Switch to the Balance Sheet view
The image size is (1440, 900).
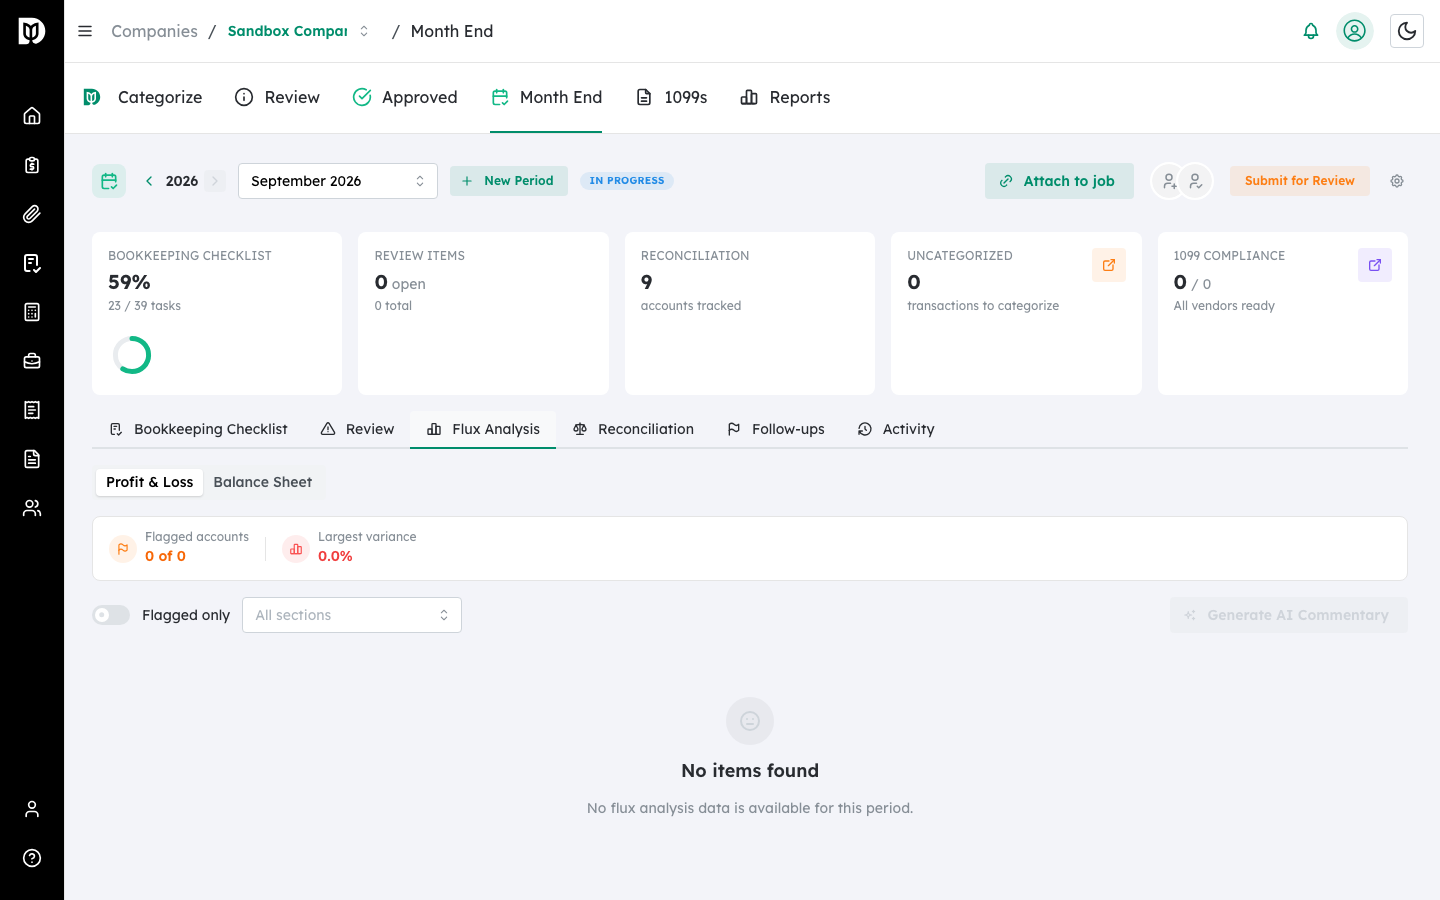pyautogui.click(x=263, y=482)
